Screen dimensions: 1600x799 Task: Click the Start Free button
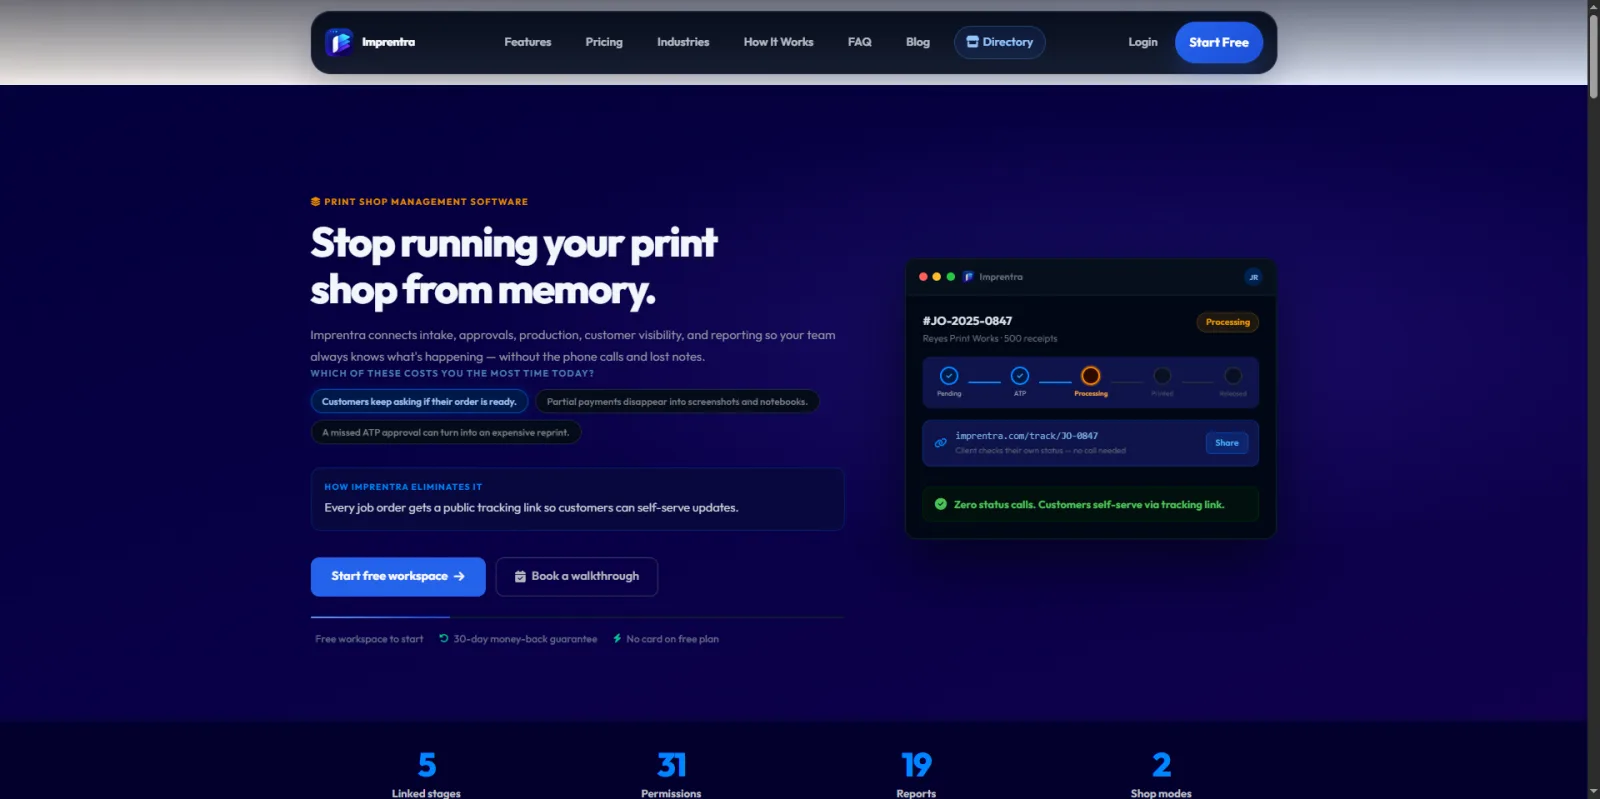point(1219,42)
